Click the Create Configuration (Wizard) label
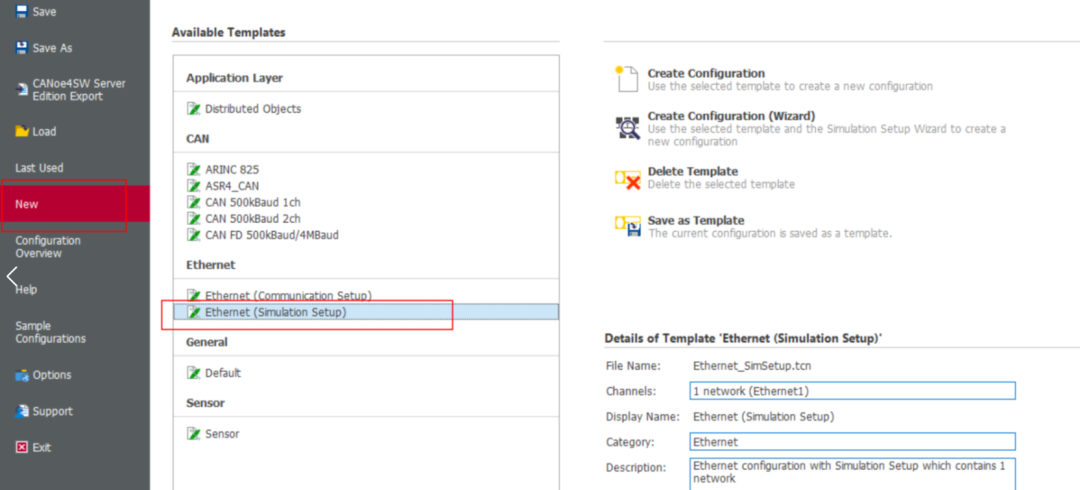The image size is (1080, 490). pyautogui.click(x=731, y=116)
